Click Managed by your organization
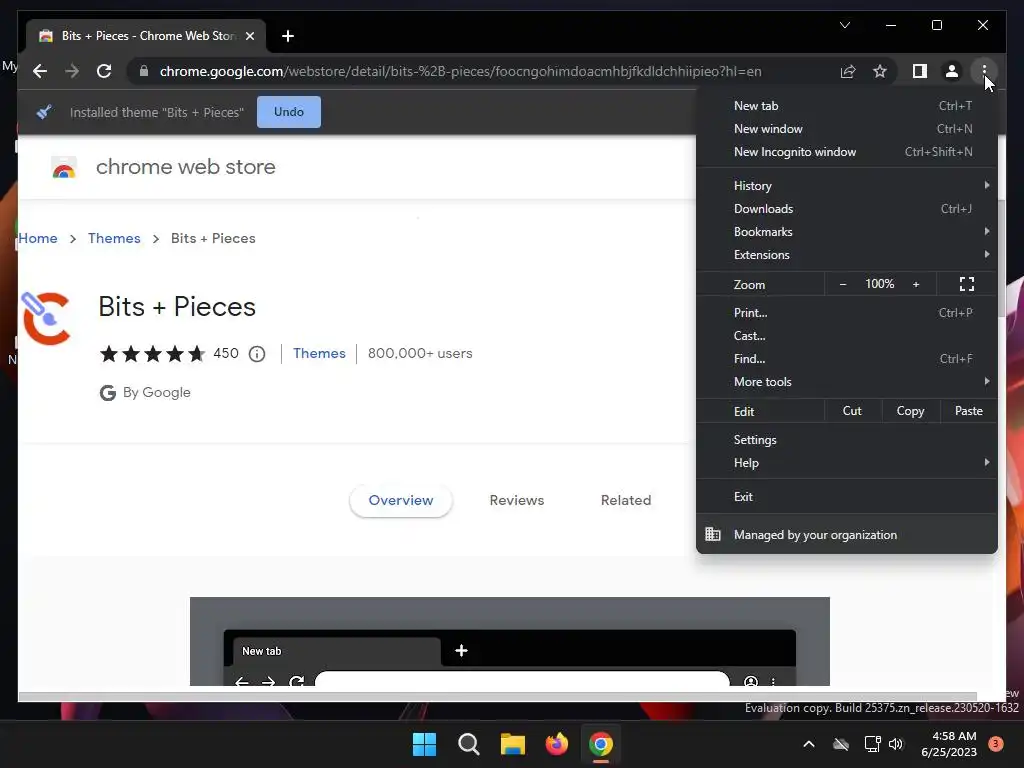The height and width of the screenshot is (768, 1024). [847, 535]
